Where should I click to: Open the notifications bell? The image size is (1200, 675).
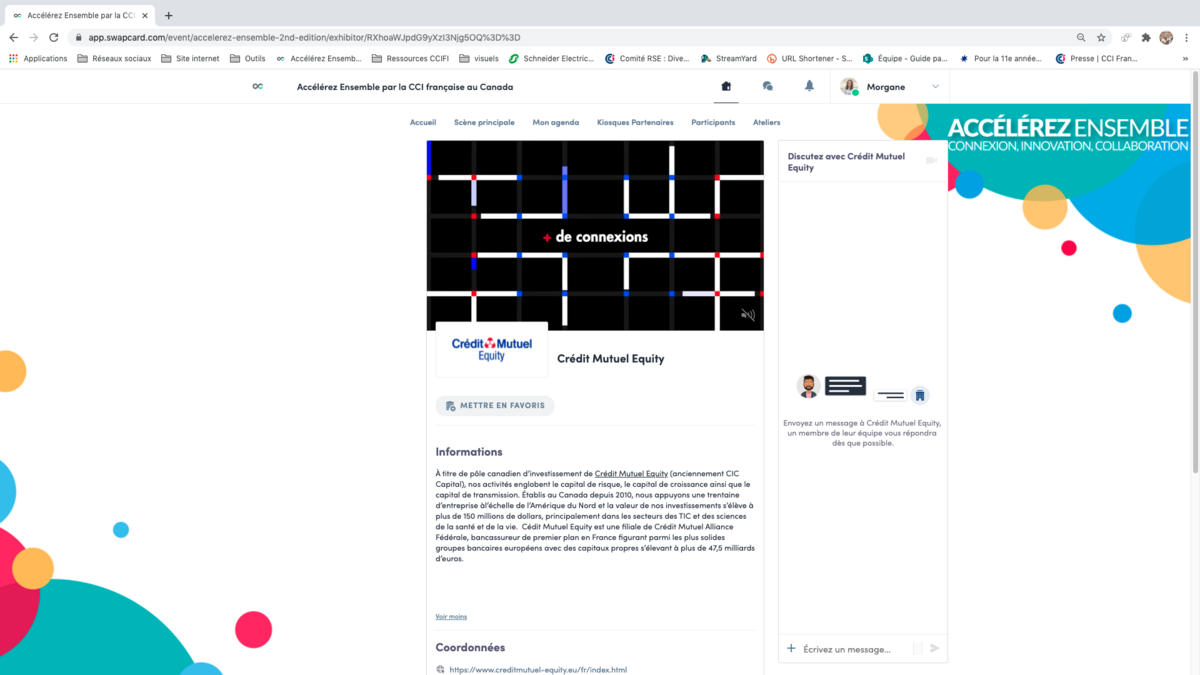[809, 87]
